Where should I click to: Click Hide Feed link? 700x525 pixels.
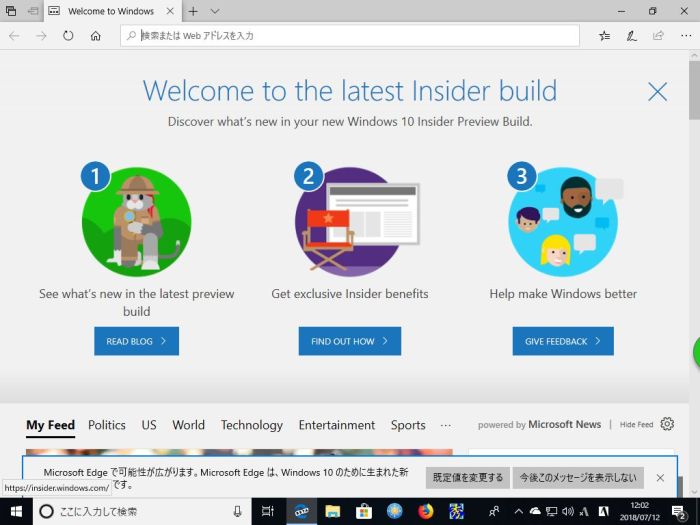point(636,425)
